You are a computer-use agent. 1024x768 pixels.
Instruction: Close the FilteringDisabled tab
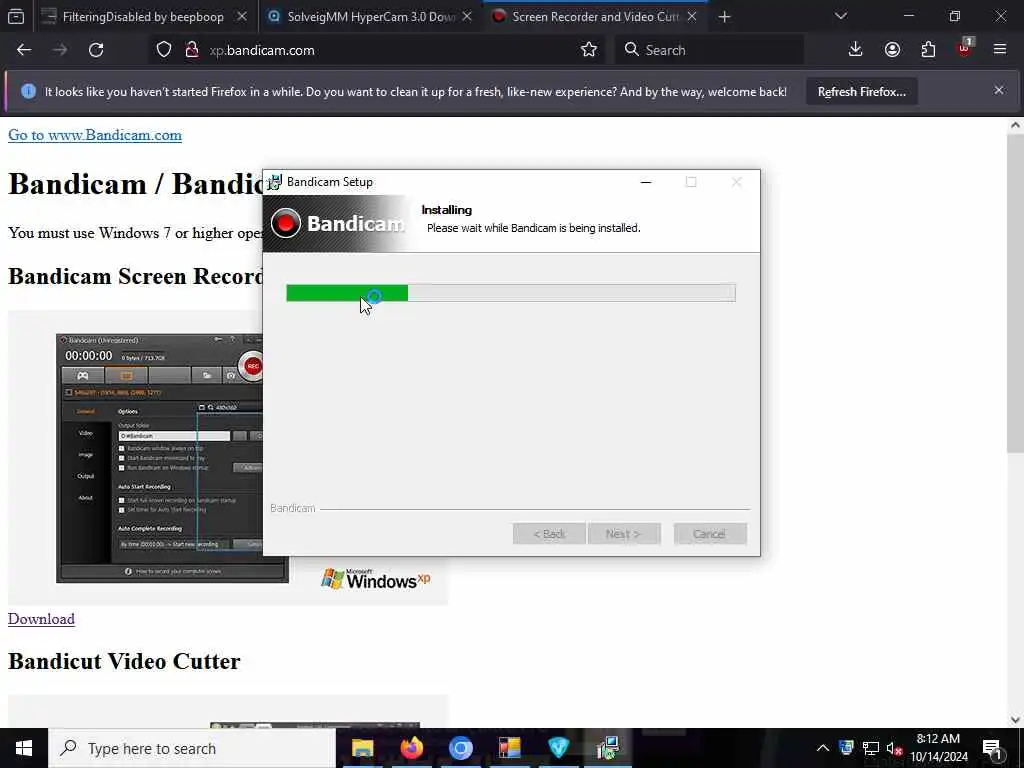(x=242, y=17)
